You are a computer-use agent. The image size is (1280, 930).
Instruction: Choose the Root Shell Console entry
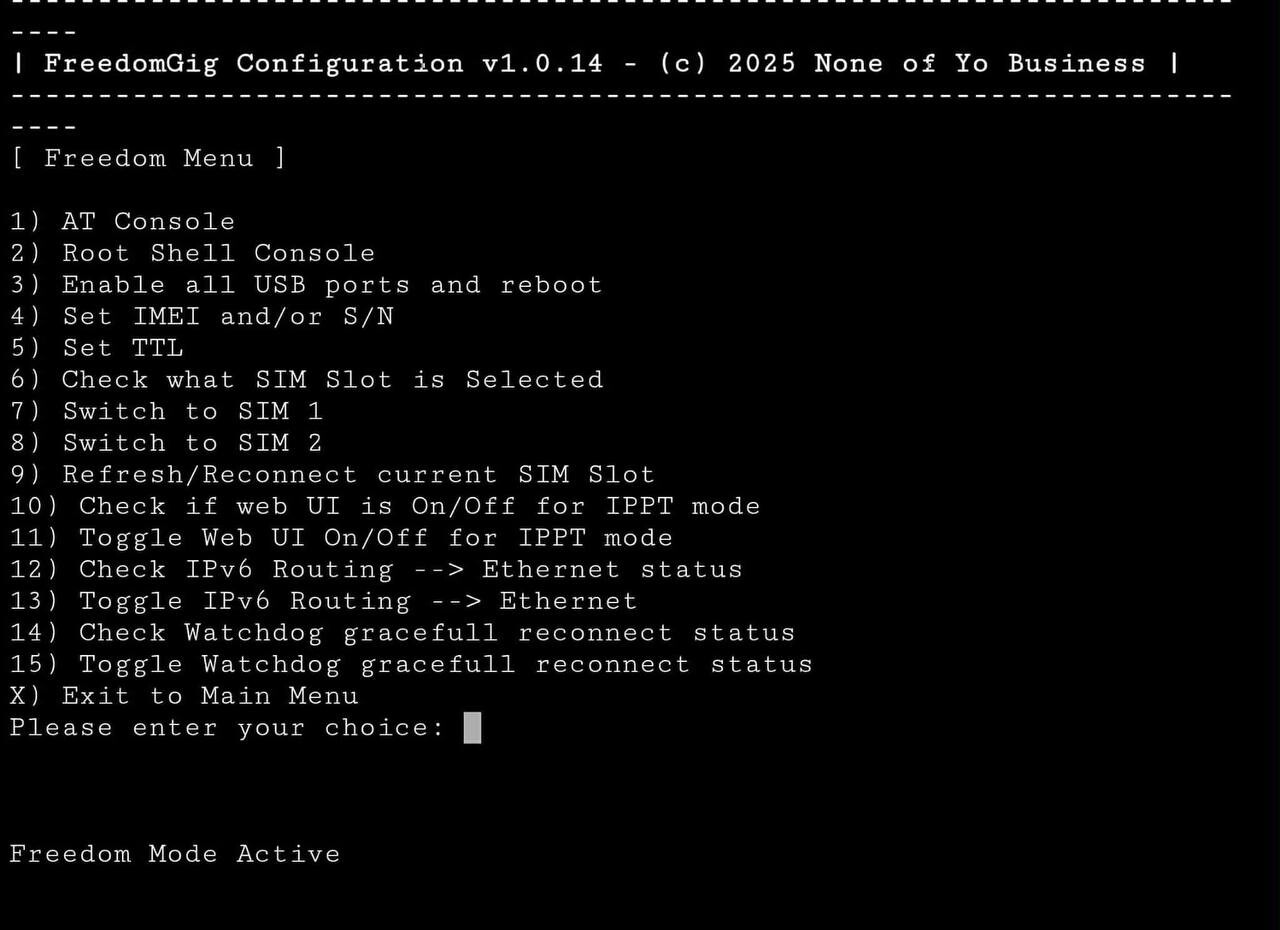(x=193, y=253)
